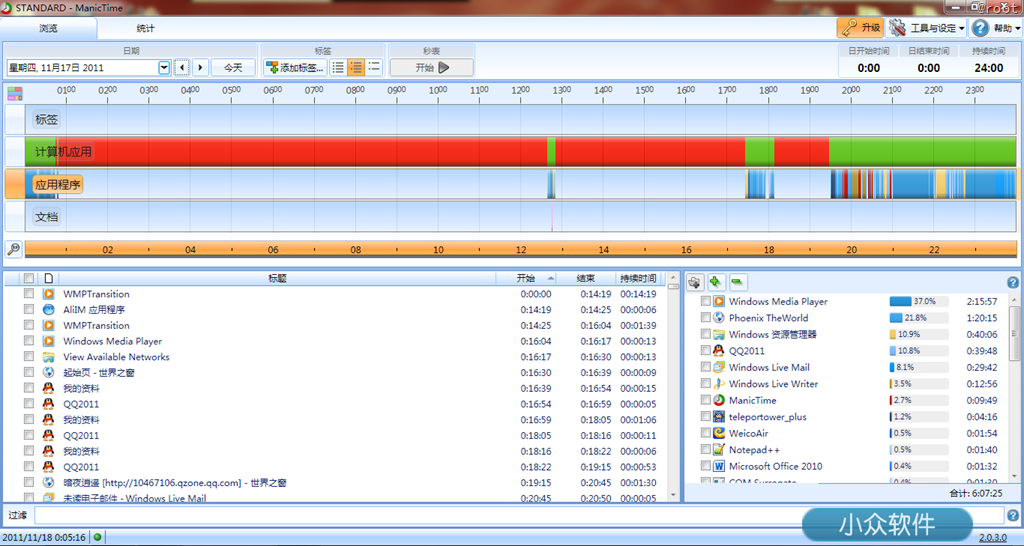Check the AliIM 应用程序 row checkbox
Screen dimensions: 1024x546
[29, 310]
